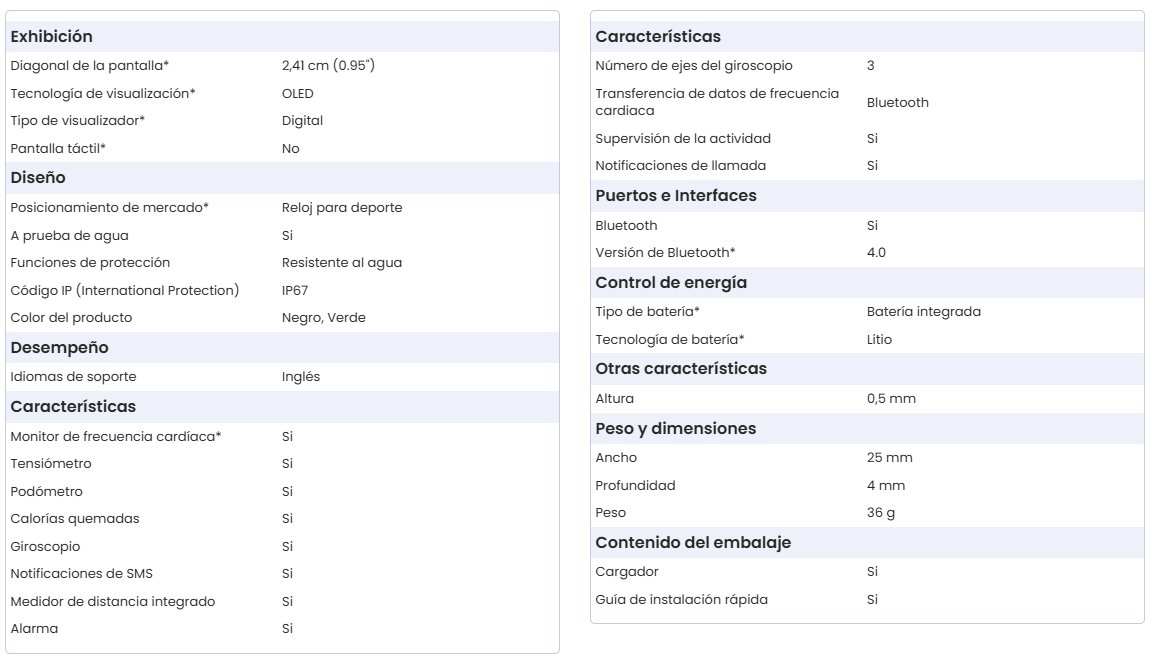Select the Control de energía heading

671,283
